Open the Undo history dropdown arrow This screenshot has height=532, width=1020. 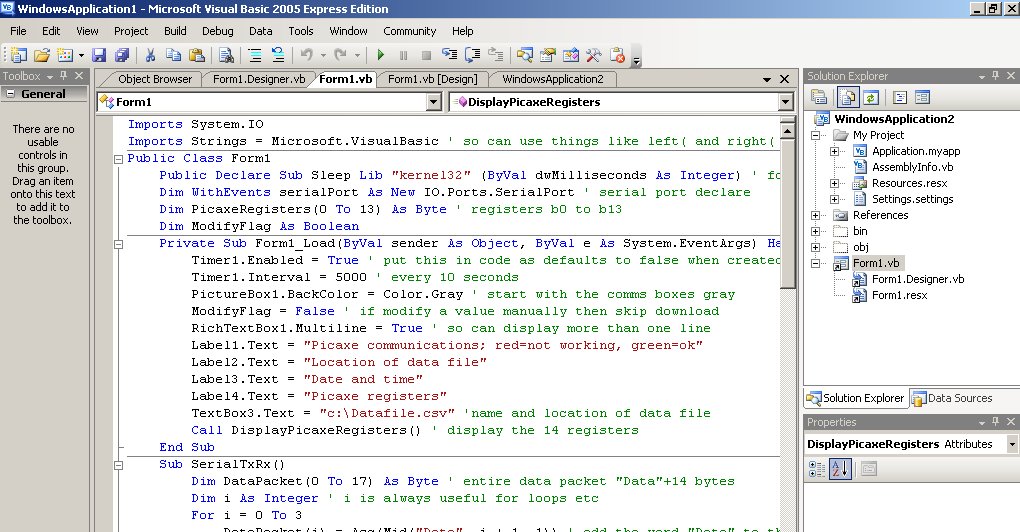pyautogui.click(x=323, y=55)
